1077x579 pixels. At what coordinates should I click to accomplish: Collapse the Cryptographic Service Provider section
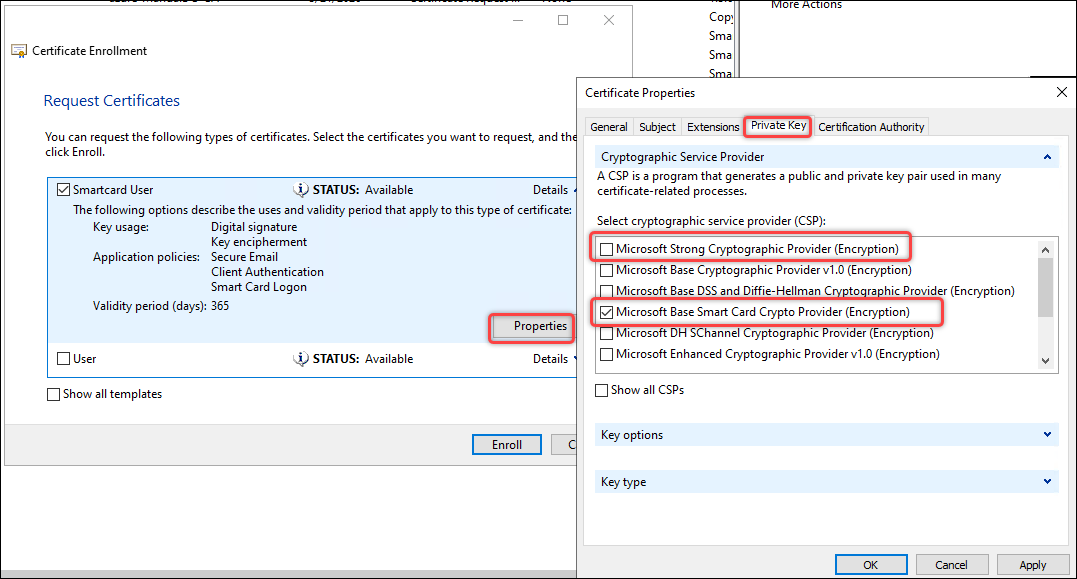tap(1047, 157)
